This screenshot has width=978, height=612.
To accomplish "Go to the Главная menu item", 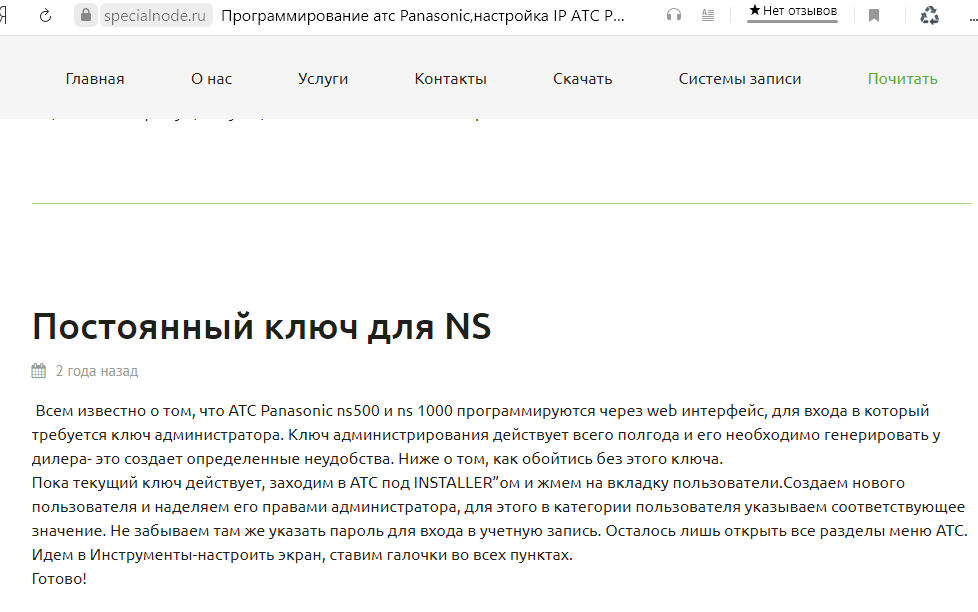I will [x=95, y=79].
